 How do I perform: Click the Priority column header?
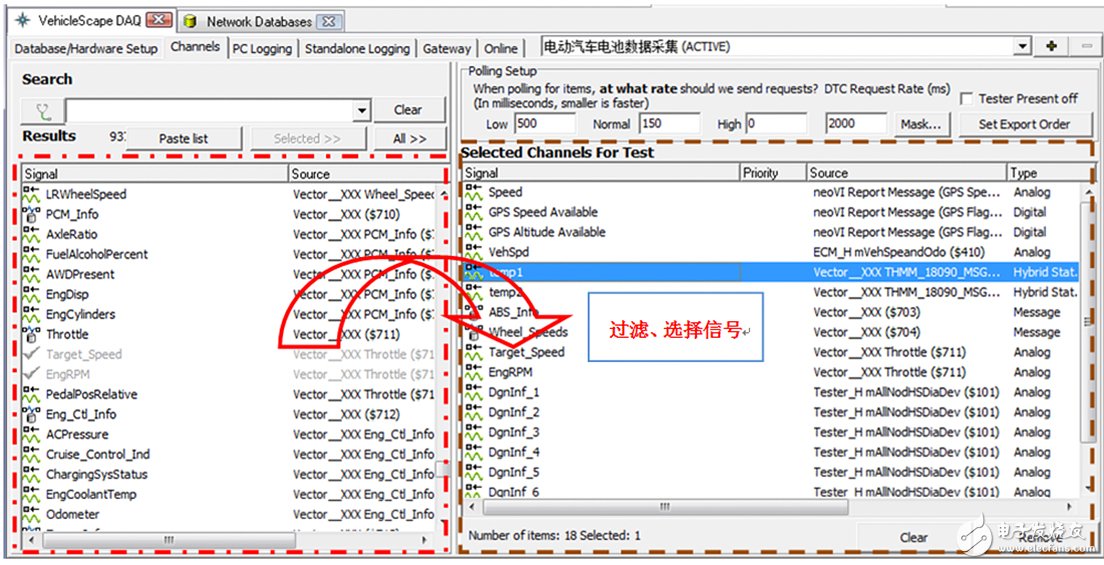[x=773, y=173]
